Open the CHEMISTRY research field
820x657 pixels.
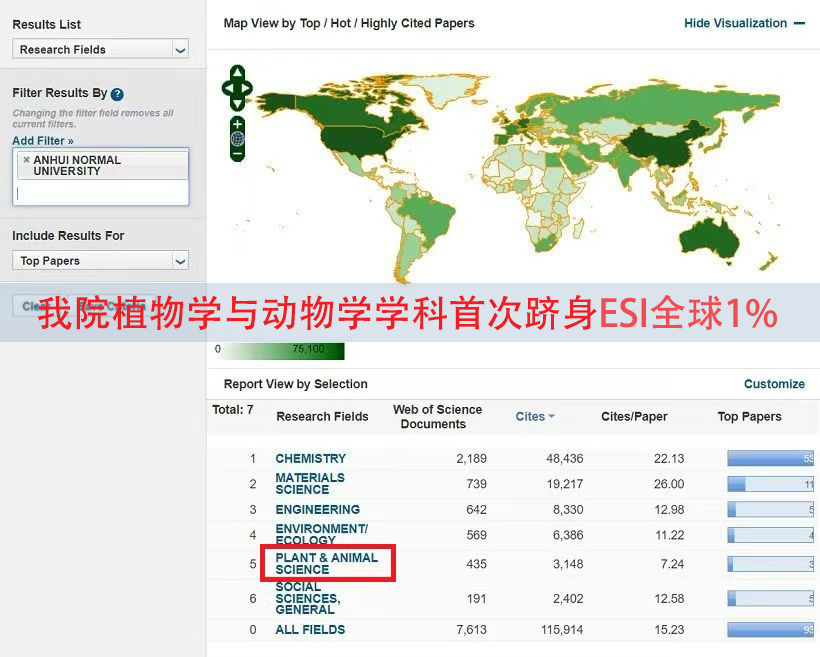pyautogui.click(x=310, y=459)
